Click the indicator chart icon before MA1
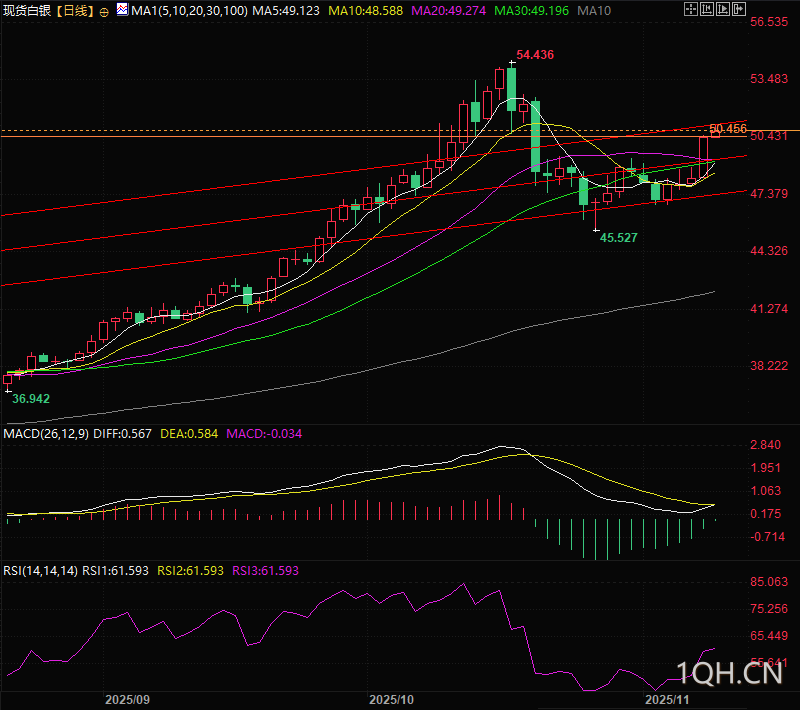Screen dimensions: 800x710 [122, 10]
